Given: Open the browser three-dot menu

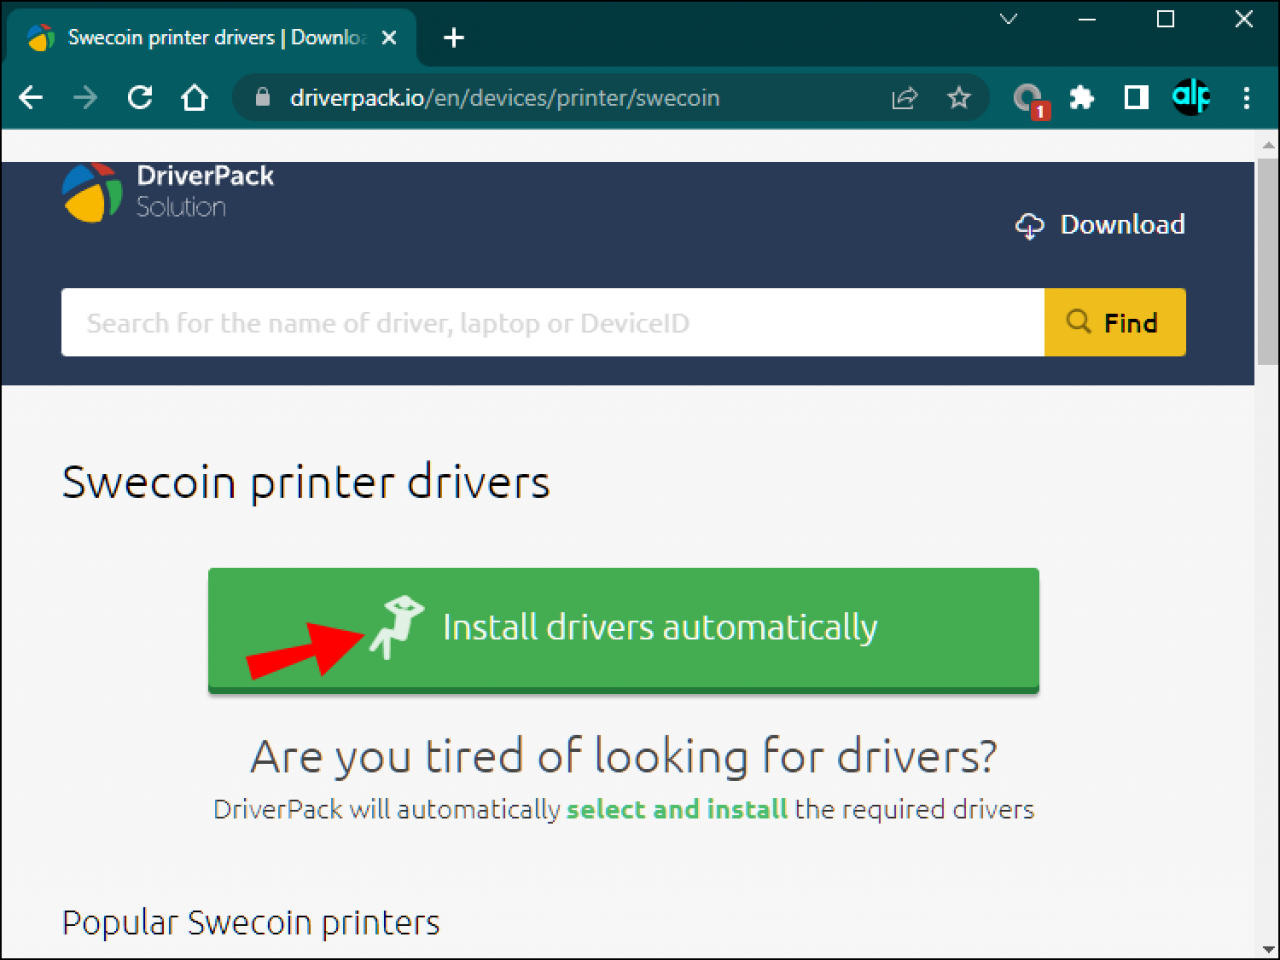Looking at the screenshot, I should 1246,97.
